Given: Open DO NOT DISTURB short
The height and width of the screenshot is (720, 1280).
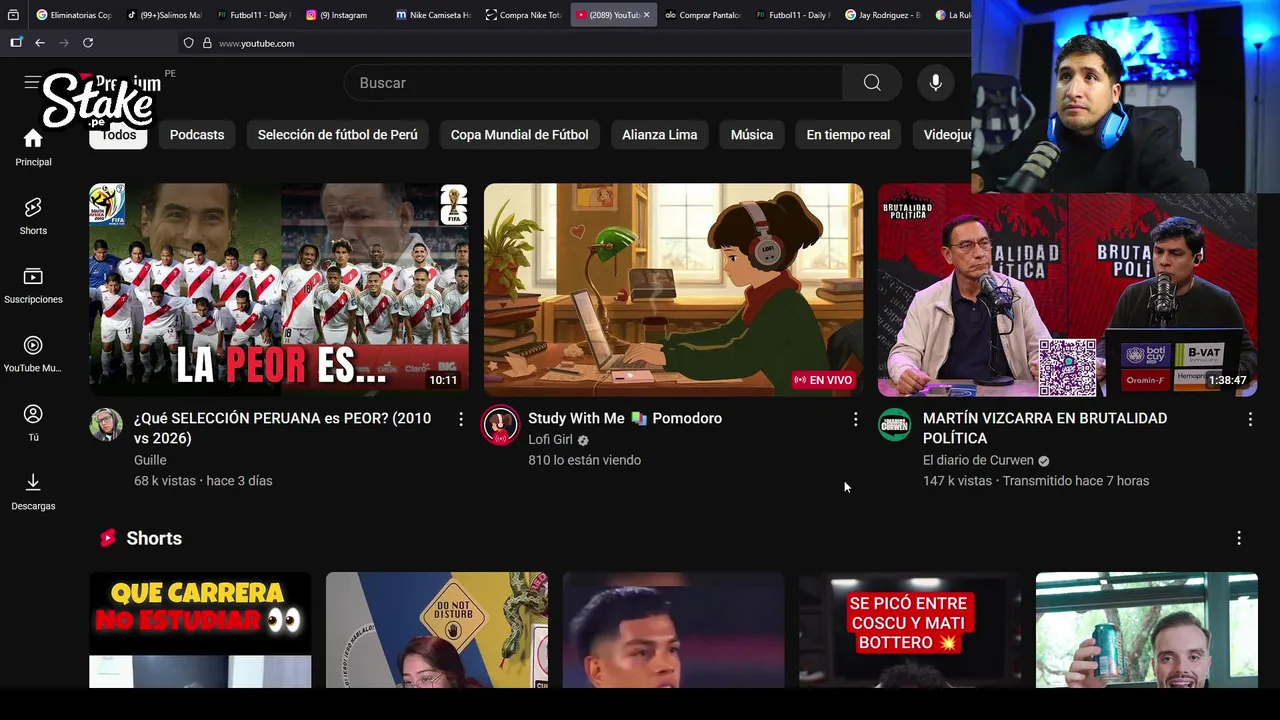Looking at the screenshot, I should tap(437, 630).
